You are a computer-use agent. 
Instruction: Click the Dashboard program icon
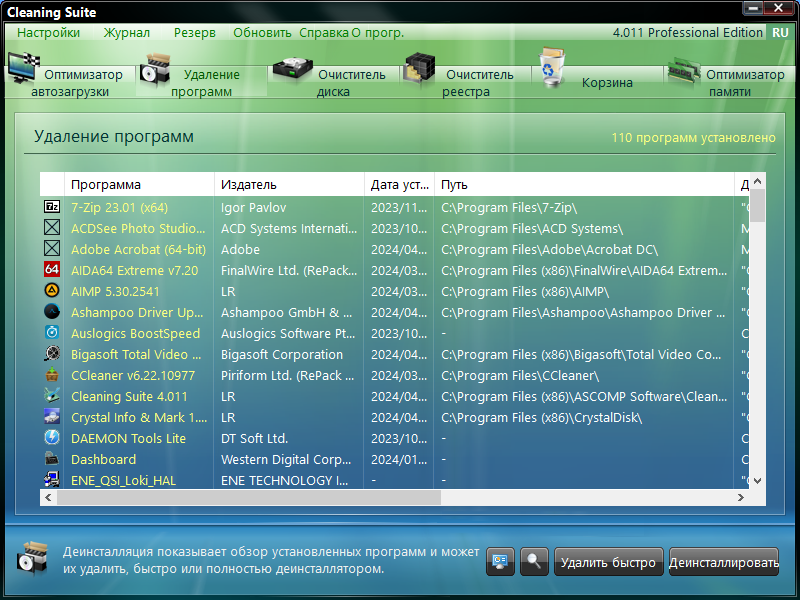tap(52, 459)
